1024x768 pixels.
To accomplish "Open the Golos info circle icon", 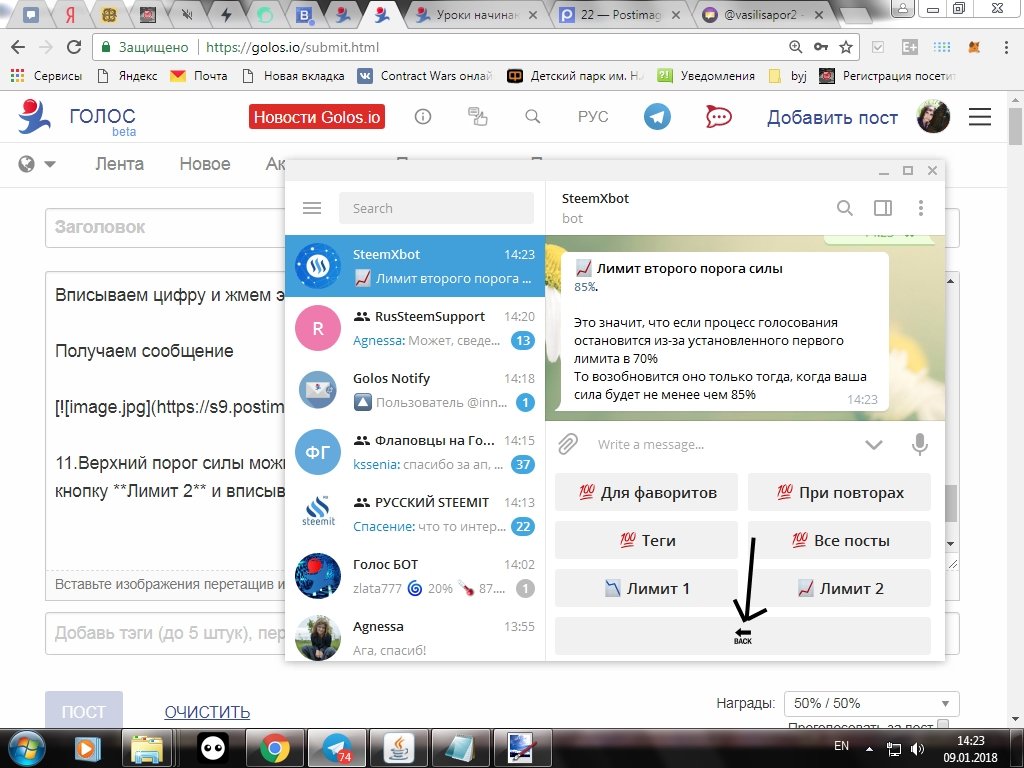I will (423, 117).
